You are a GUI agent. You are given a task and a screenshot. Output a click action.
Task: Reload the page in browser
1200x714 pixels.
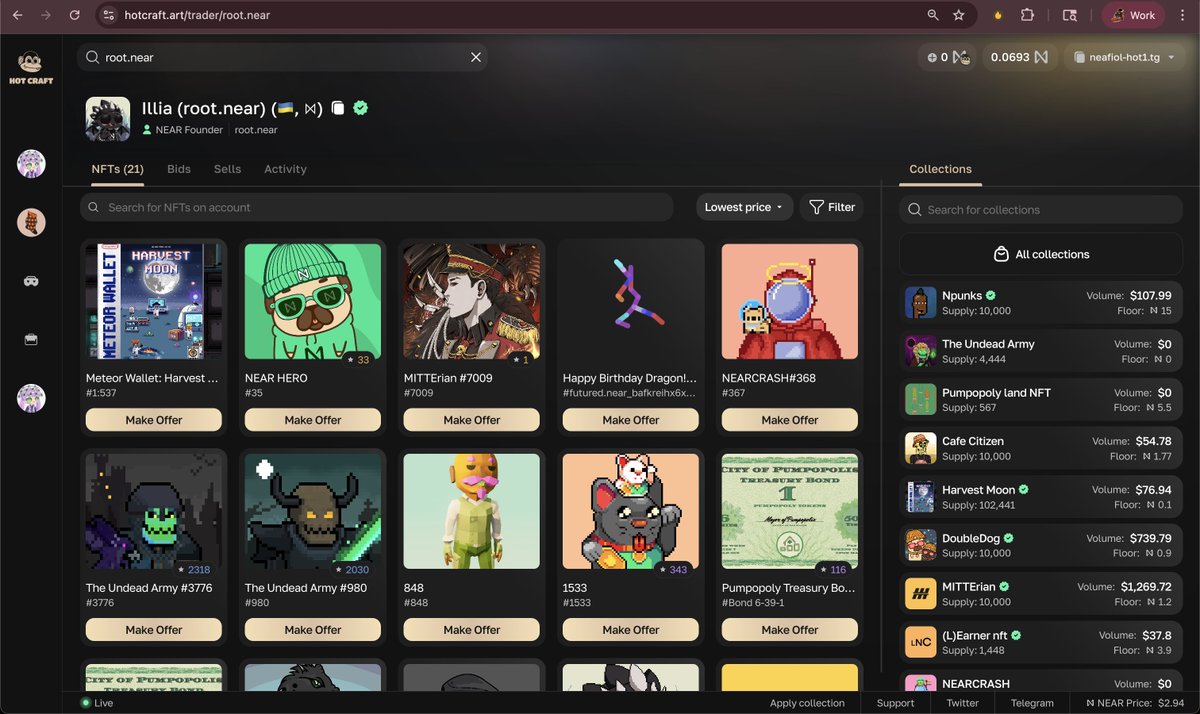[74, 15]
